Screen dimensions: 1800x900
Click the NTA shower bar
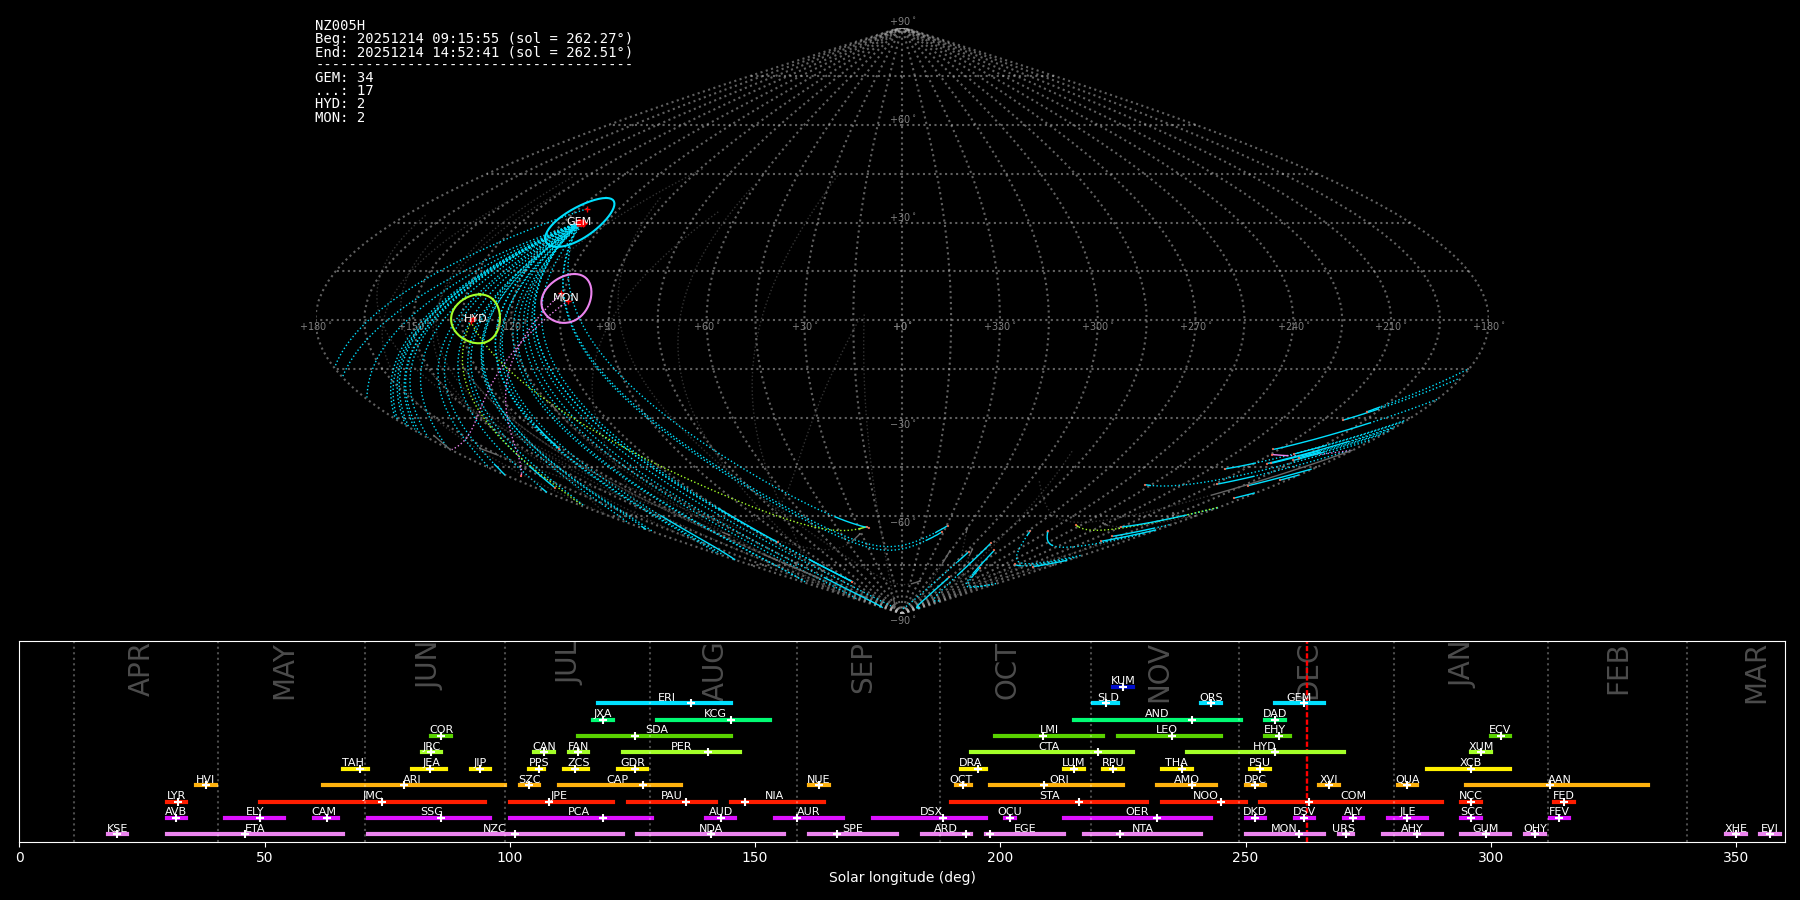pyautogui.click(x=1142, y=834)
